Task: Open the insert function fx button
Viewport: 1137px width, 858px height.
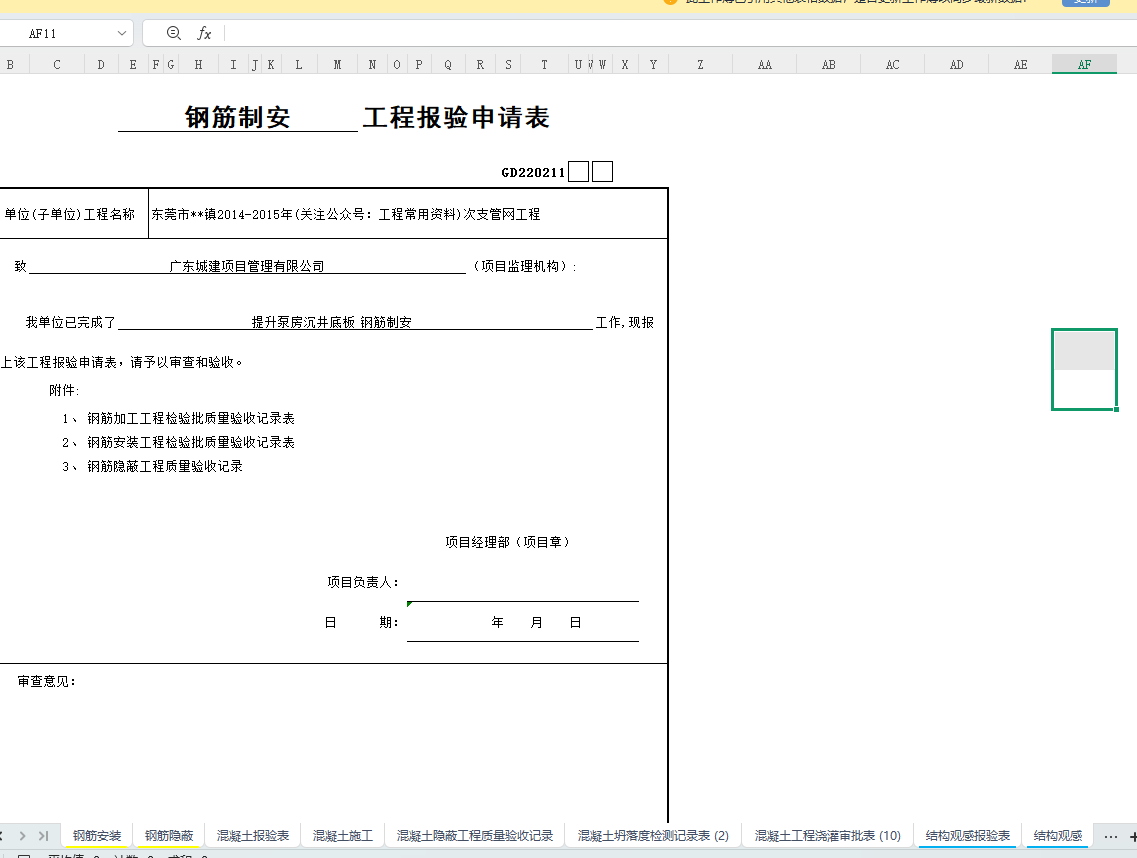Action: [204, 33]
